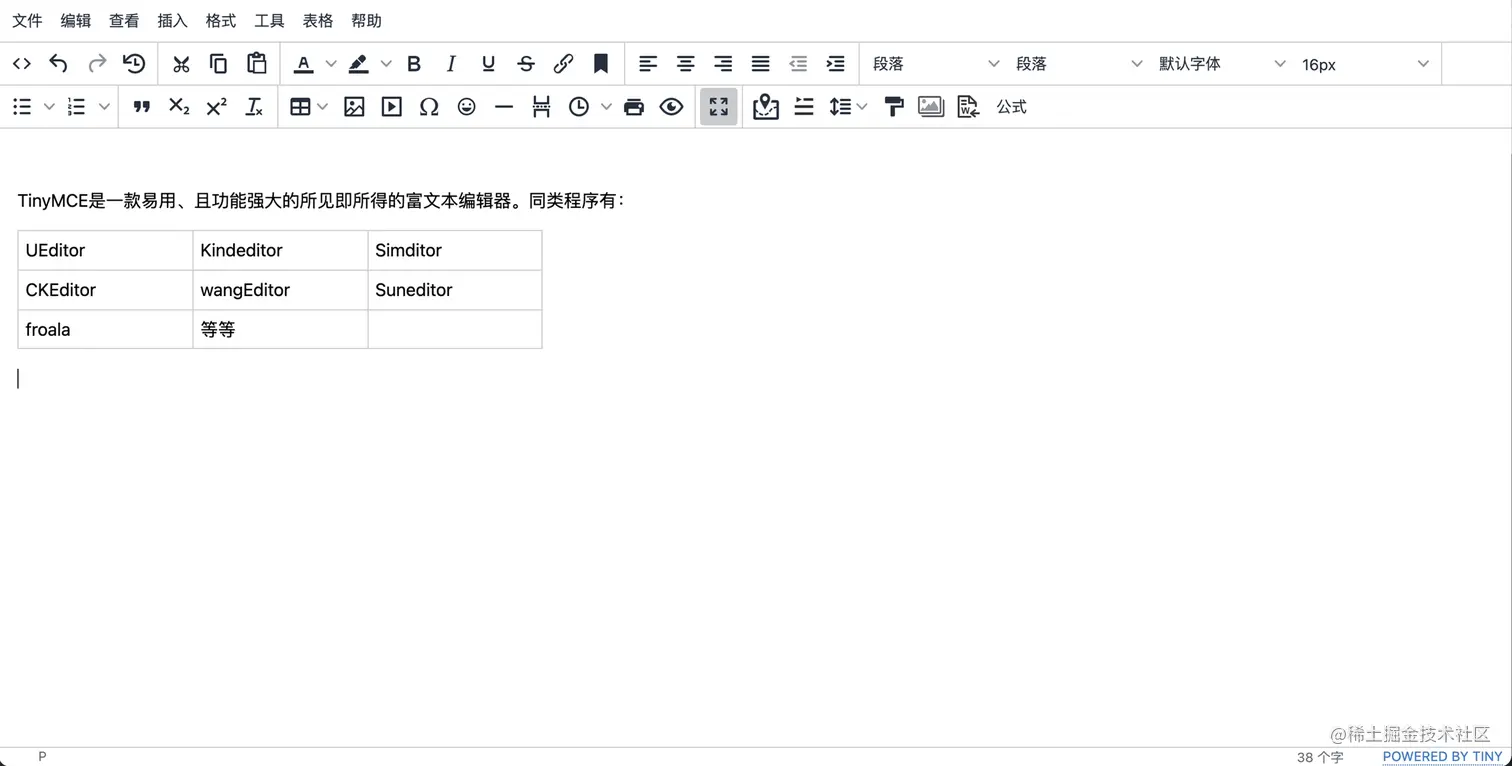Insert a bullet list

[22, 107]
